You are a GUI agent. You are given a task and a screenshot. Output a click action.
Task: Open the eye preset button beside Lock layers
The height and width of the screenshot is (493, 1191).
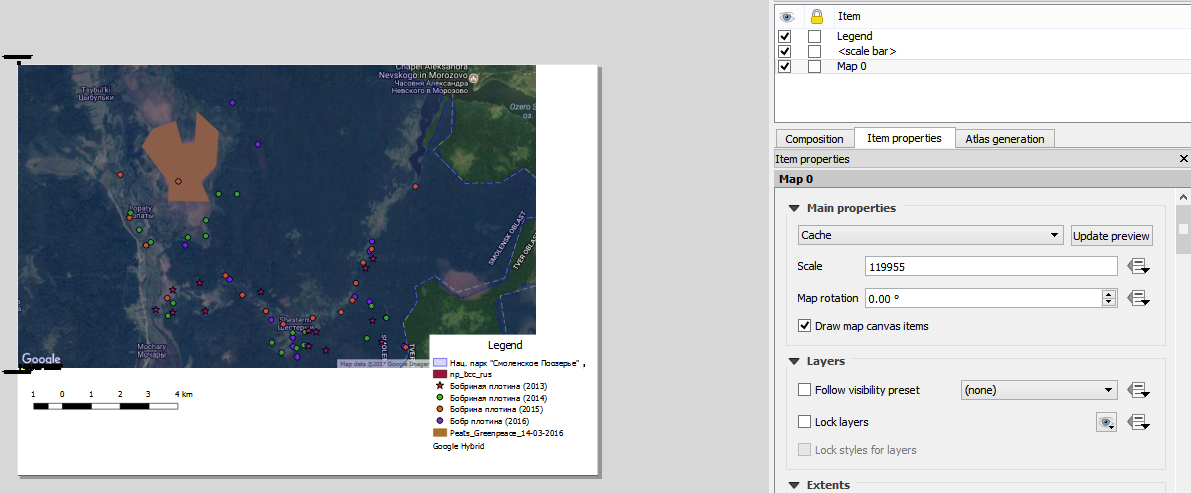click(1106, 423)
